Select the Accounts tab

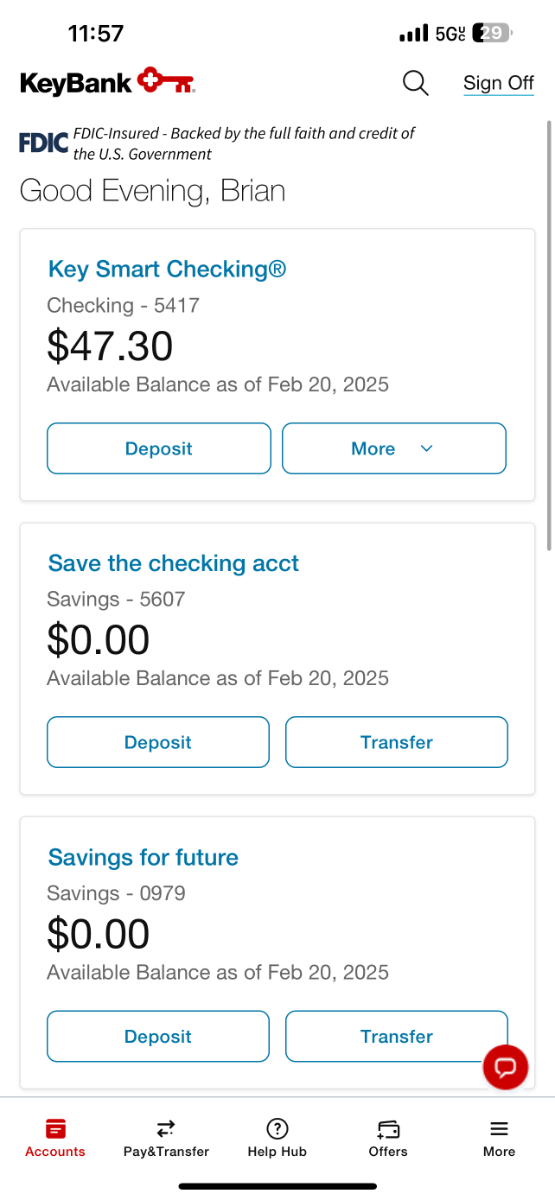click(x=56, y=1138)
